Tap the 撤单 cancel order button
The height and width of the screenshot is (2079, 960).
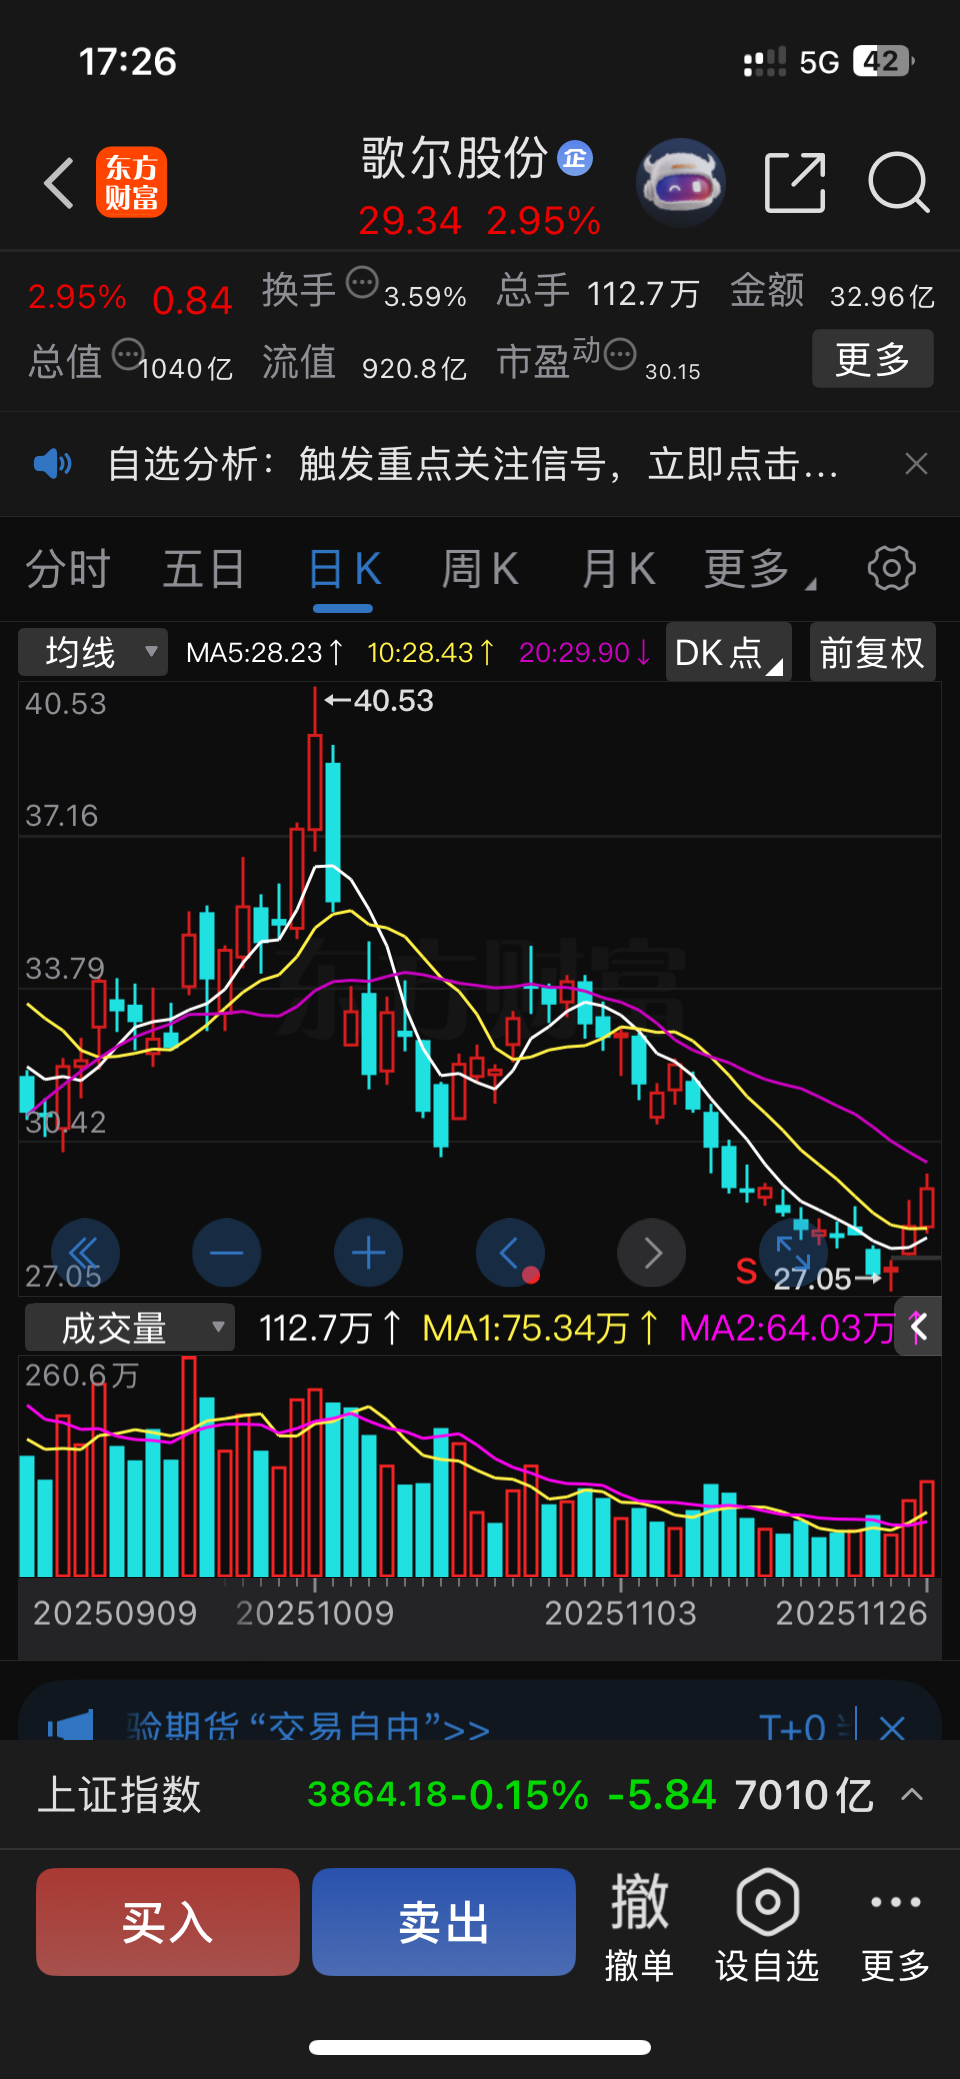pos(639,1926)
